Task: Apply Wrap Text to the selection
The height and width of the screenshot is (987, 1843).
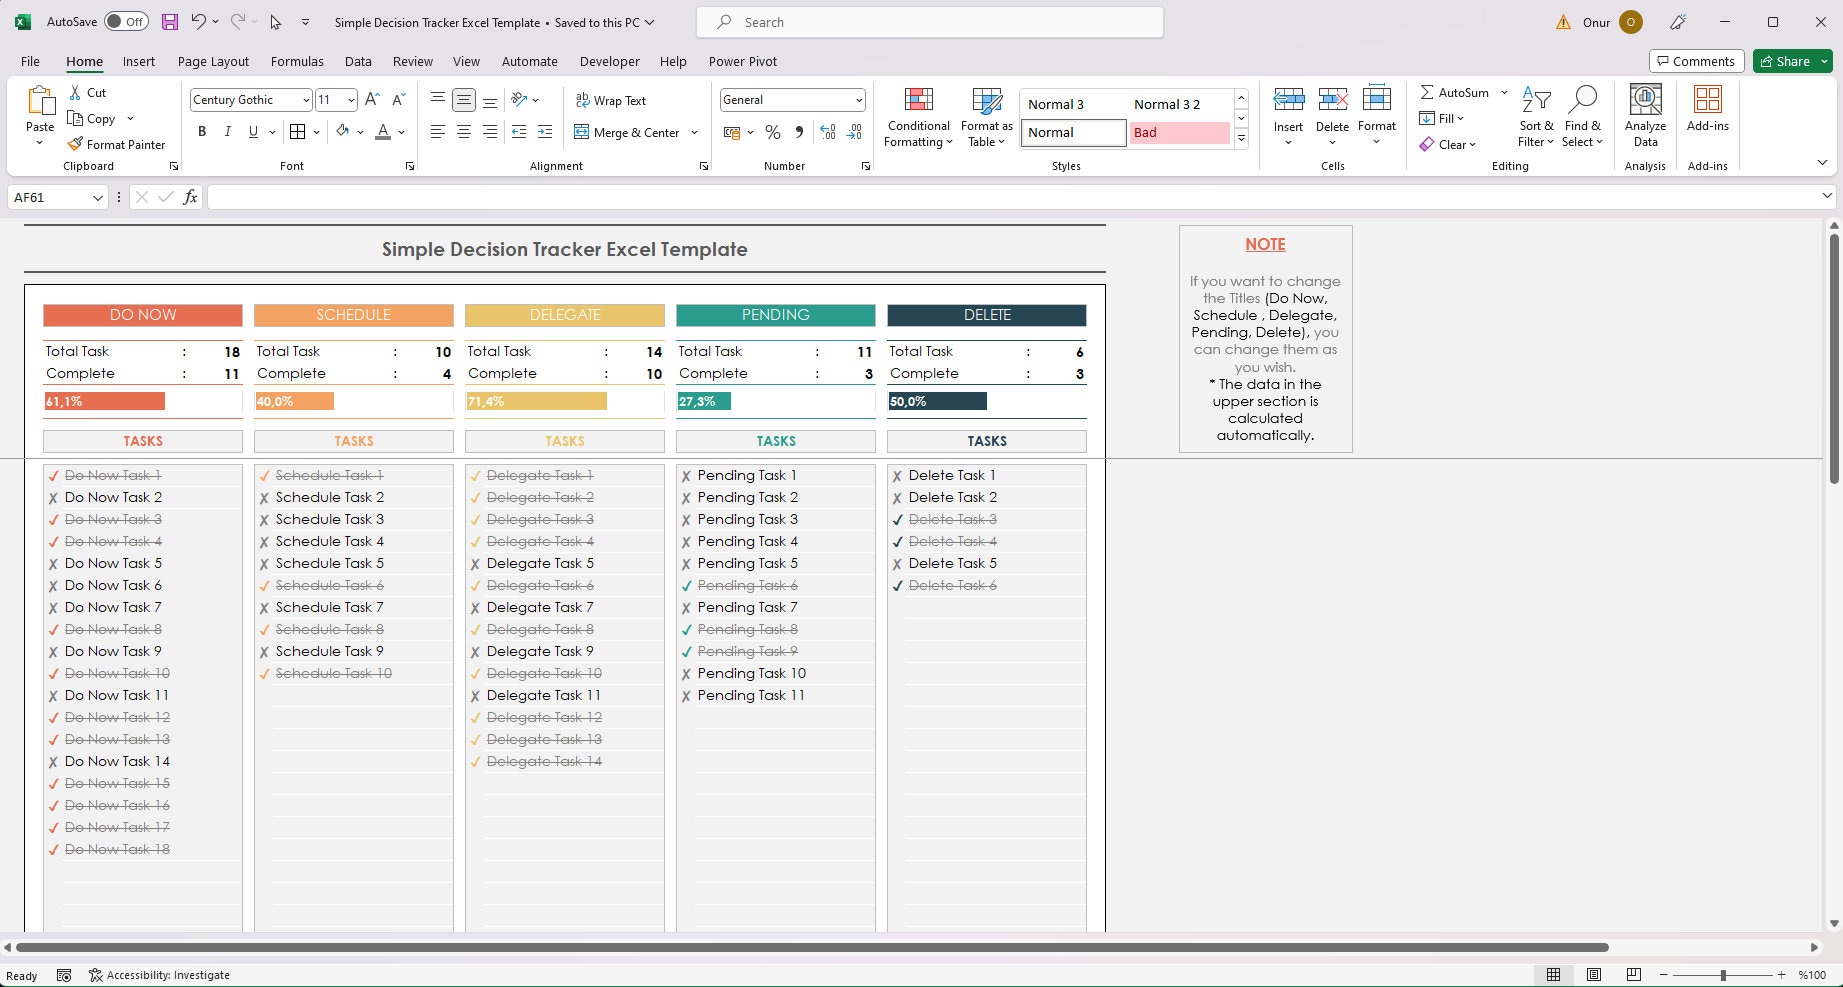Action: [x=611, y=100]
